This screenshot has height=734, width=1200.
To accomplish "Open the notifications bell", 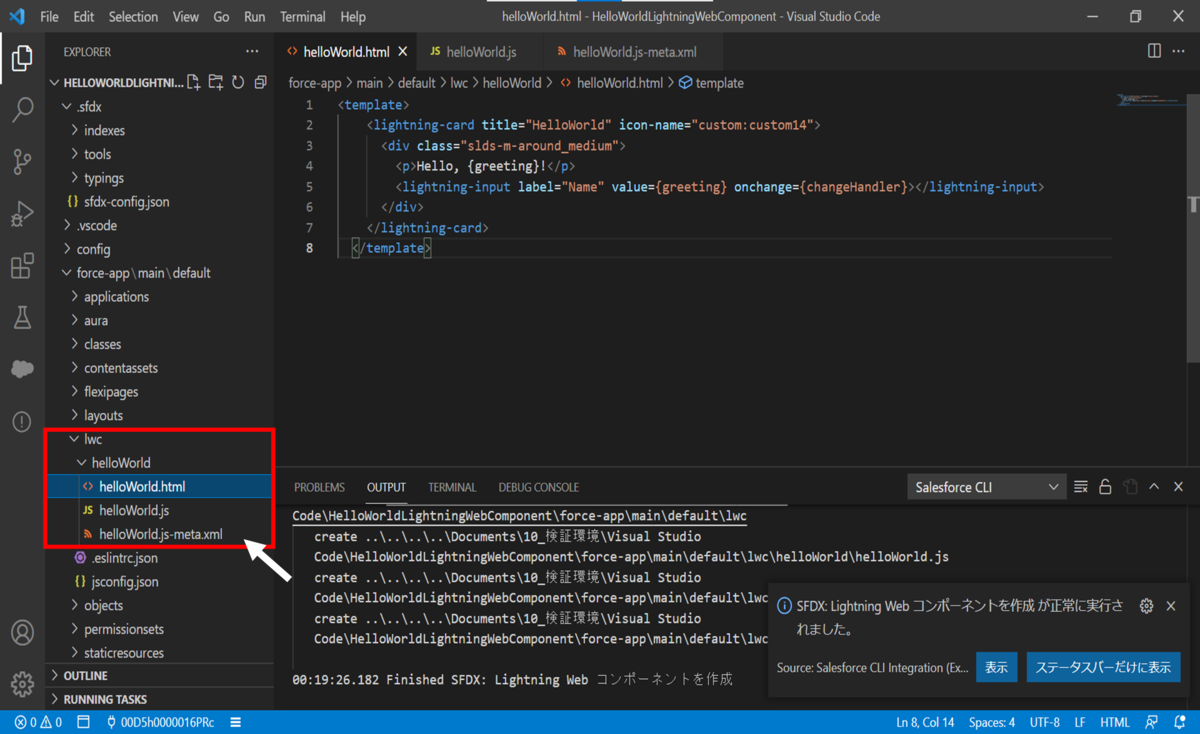I will 1178,723.
